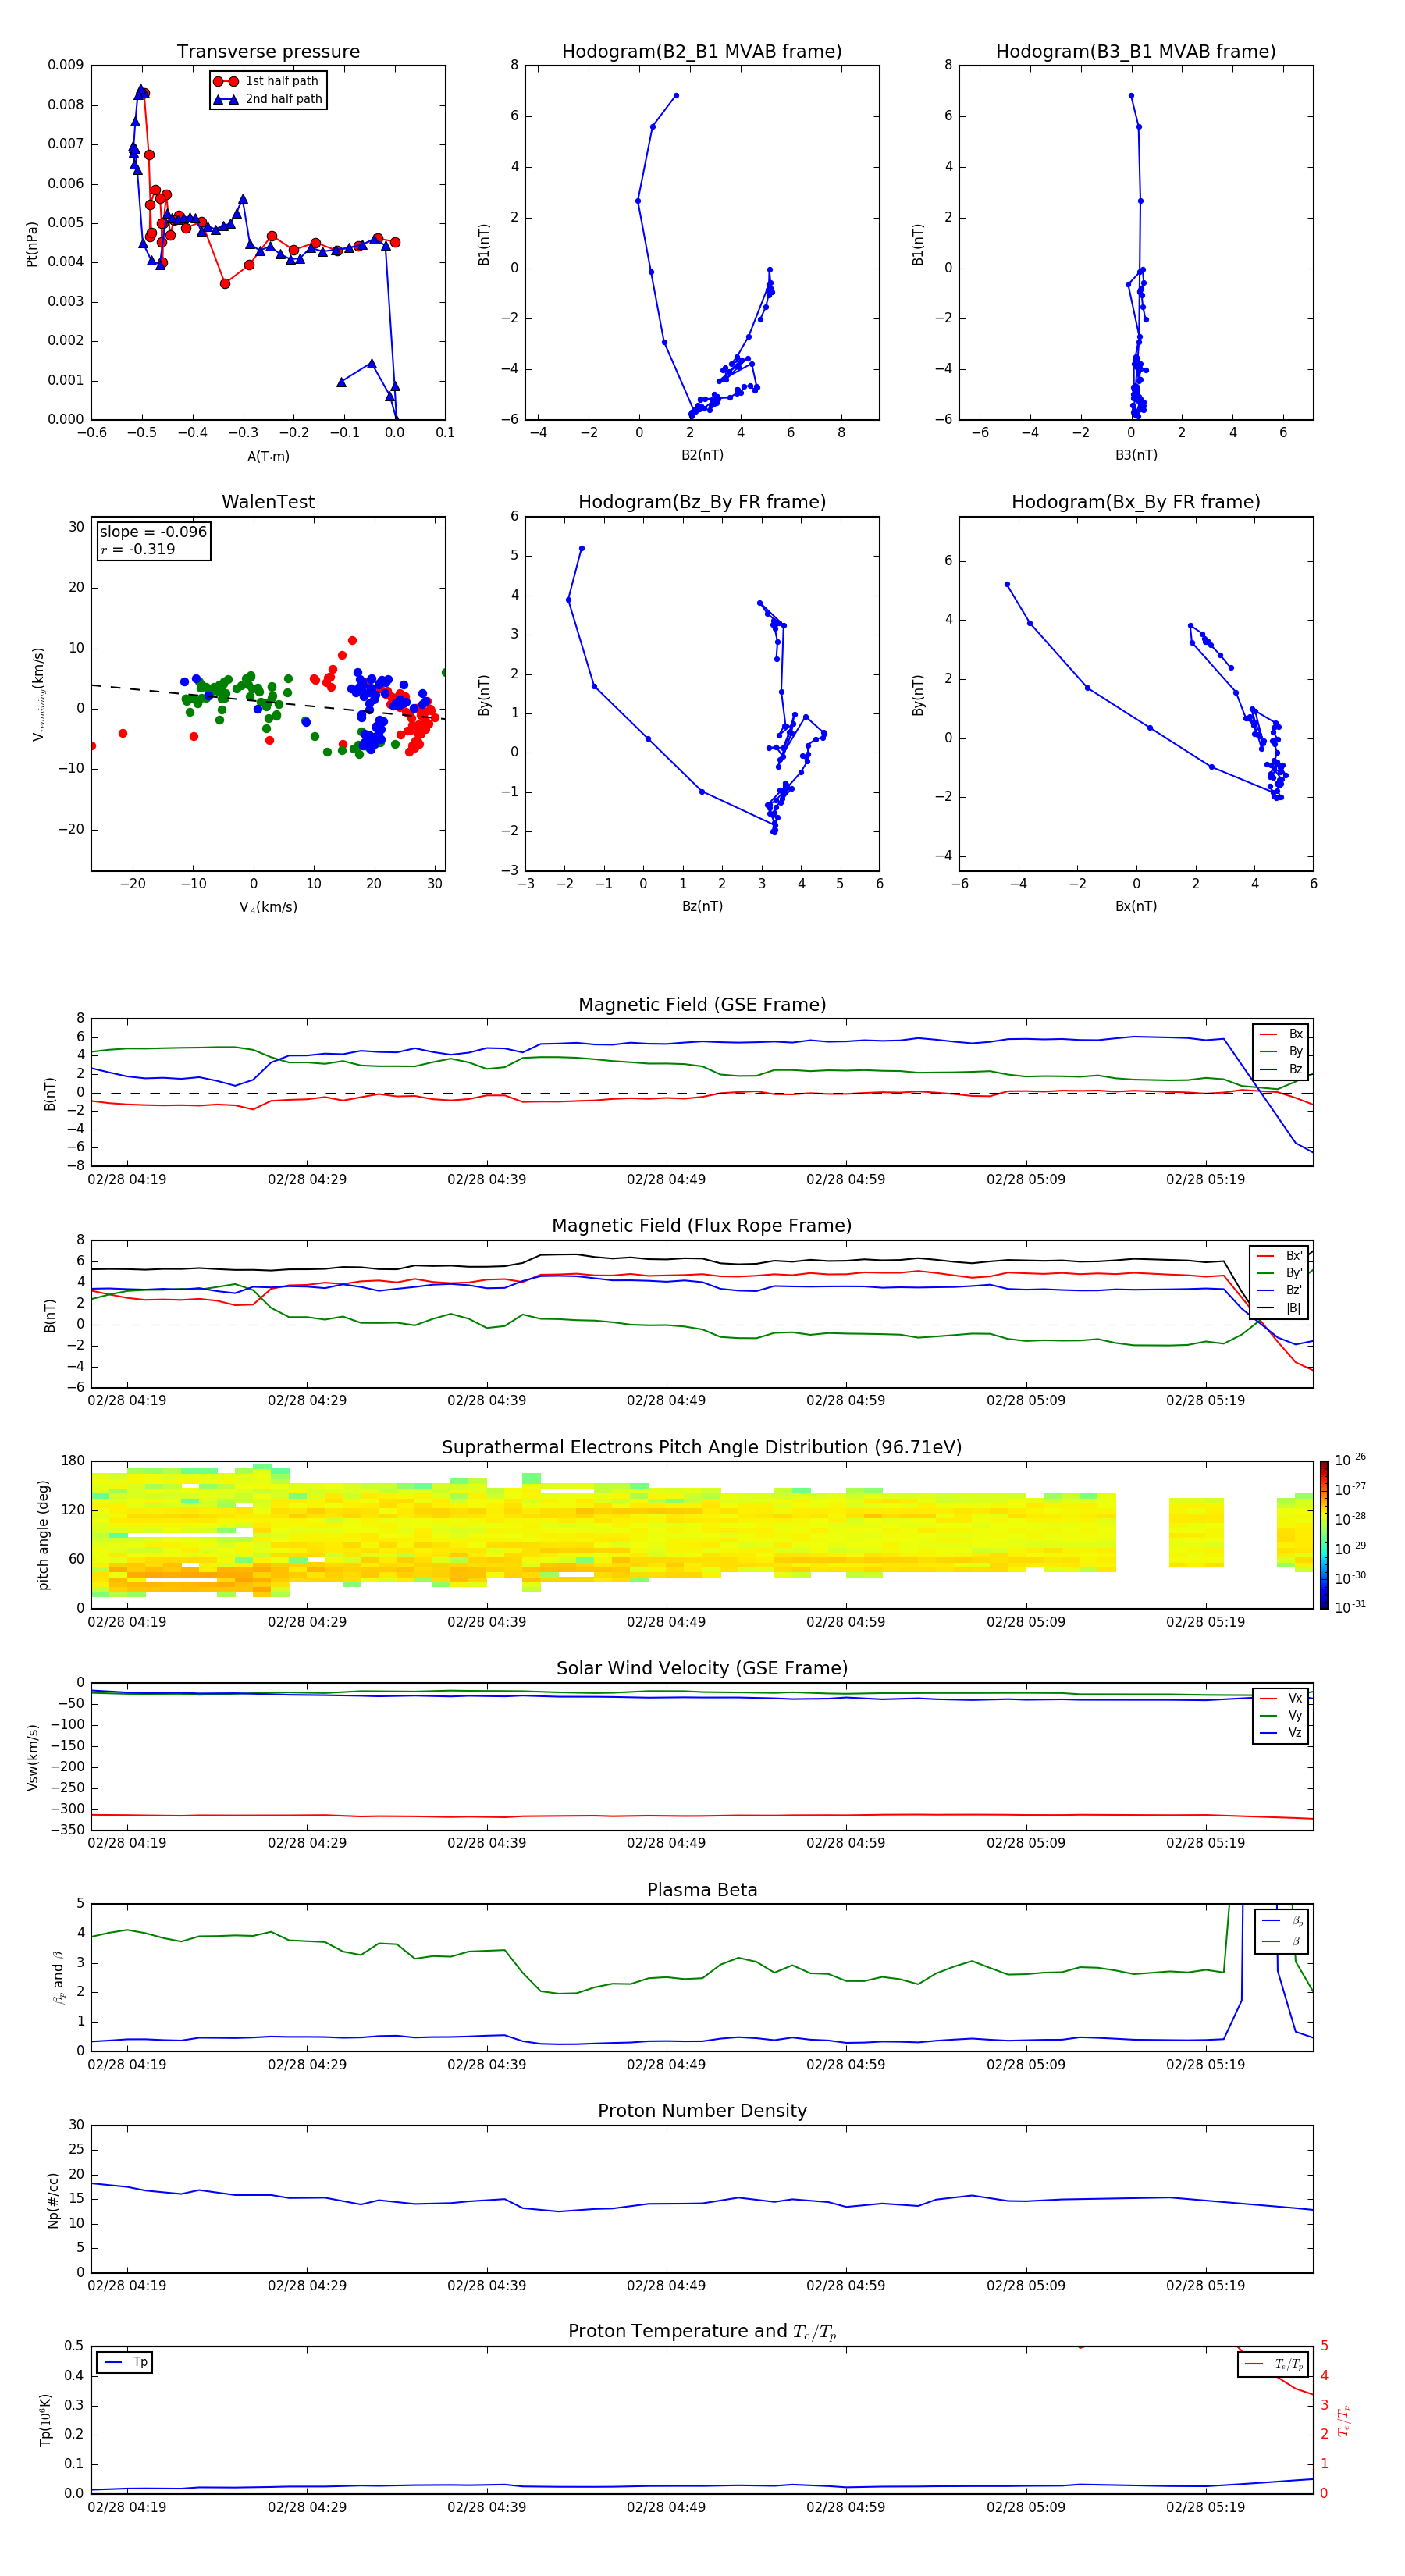The image size is (1405, 2576).
Task: Click the 'Proton Number Density' title
Action: pyautogui.click(x=702, y=2111)
